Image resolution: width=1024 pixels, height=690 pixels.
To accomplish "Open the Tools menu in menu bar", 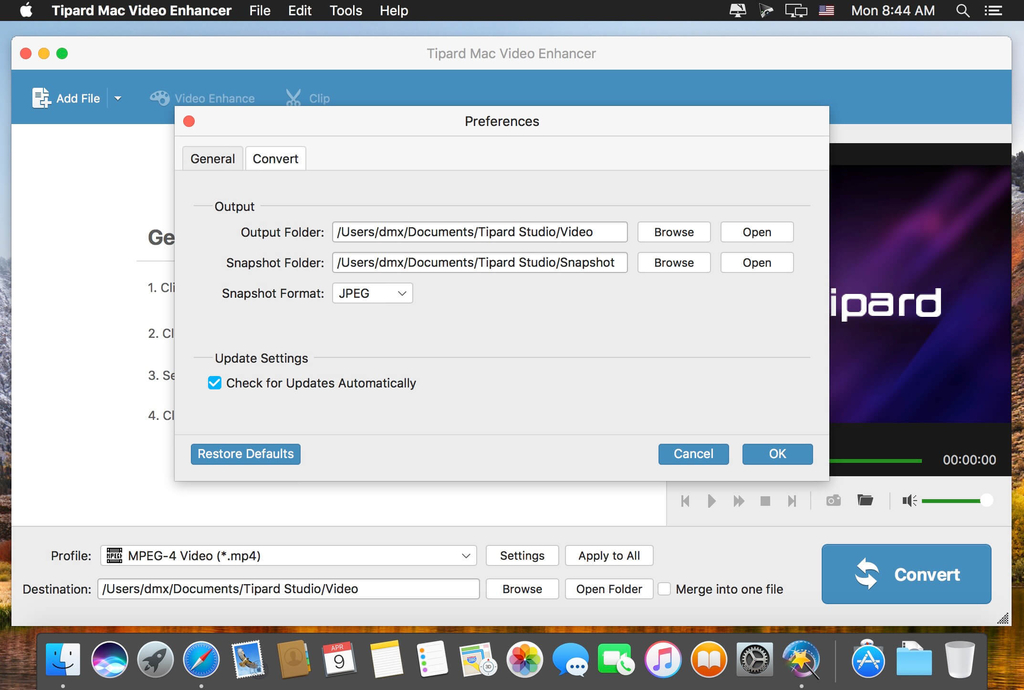I will click(x=345, y=11).
